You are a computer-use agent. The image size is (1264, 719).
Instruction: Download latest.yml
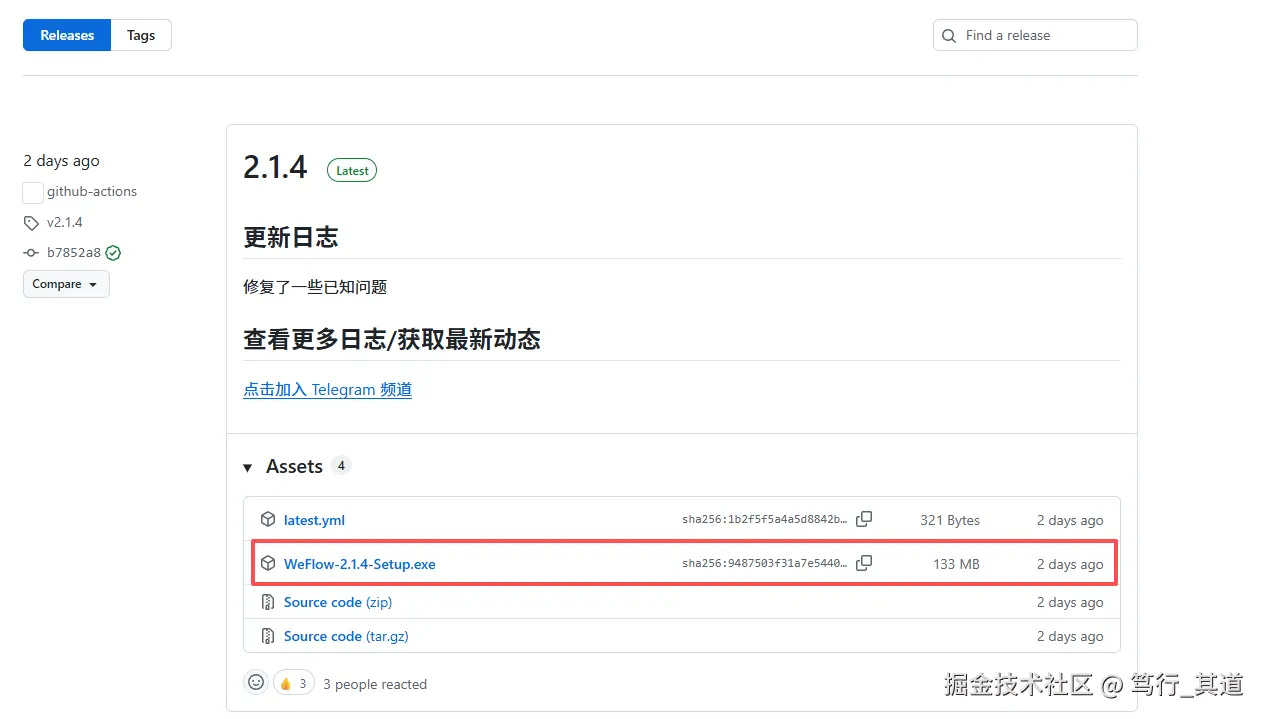314,520
